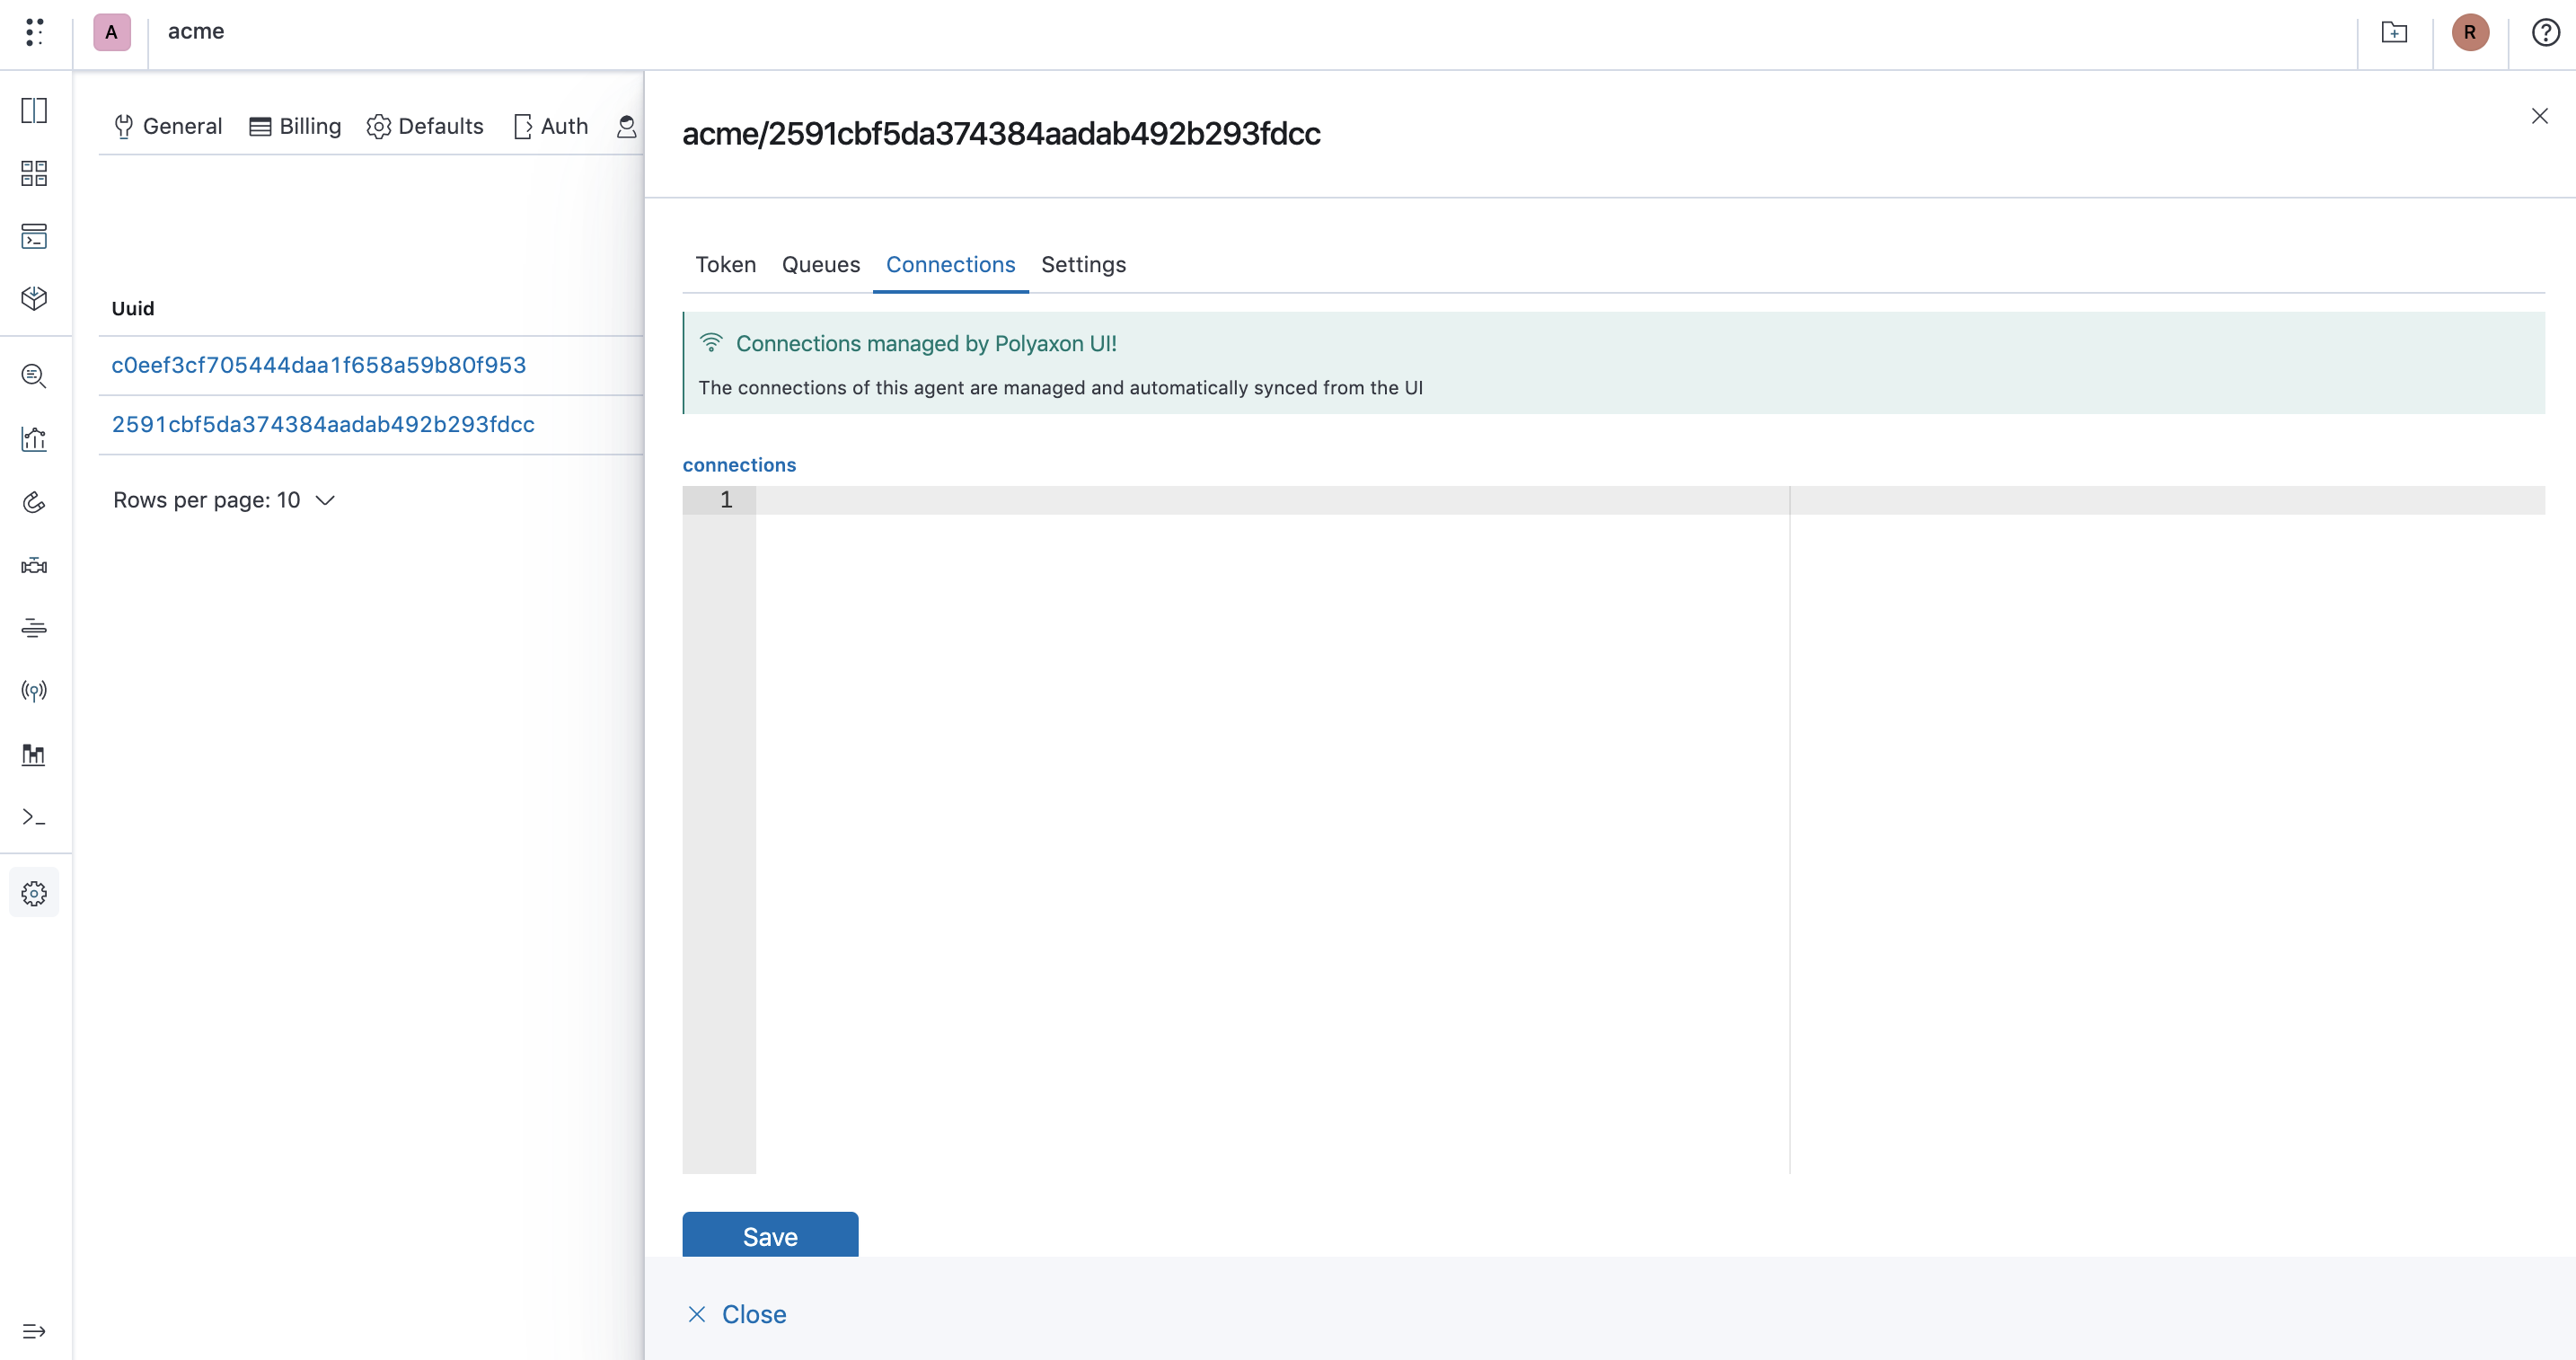
Task: Open the terminal window icon in sidebar
Action: point(34,236)
